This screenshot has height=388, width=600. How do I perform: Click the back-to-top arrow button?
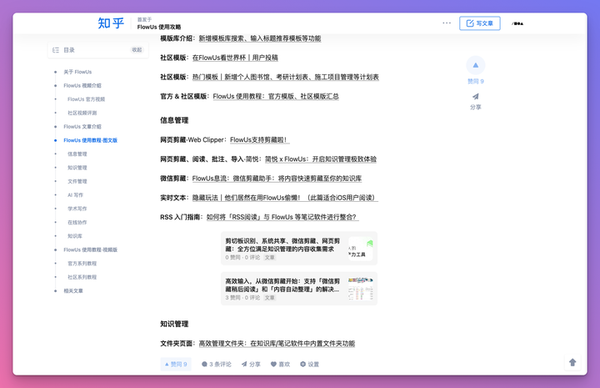[x=572, y=362]
